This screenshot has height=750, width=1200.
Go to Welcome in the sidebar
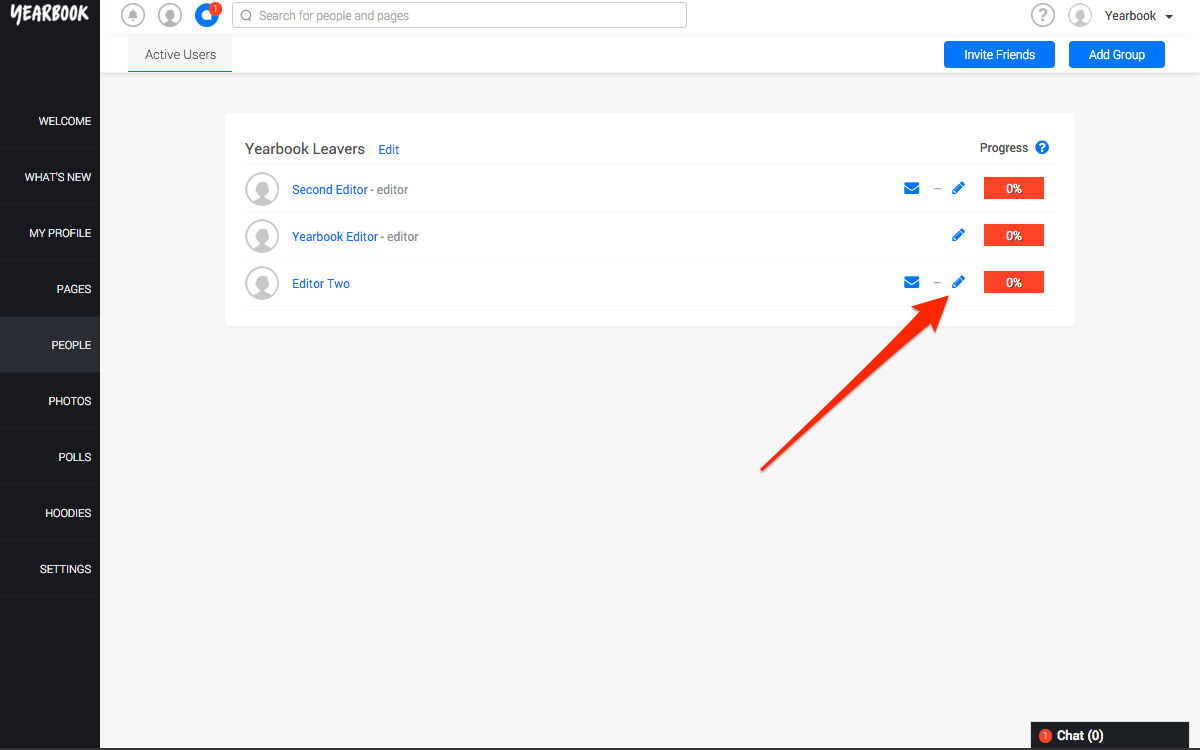pos(50,121)
